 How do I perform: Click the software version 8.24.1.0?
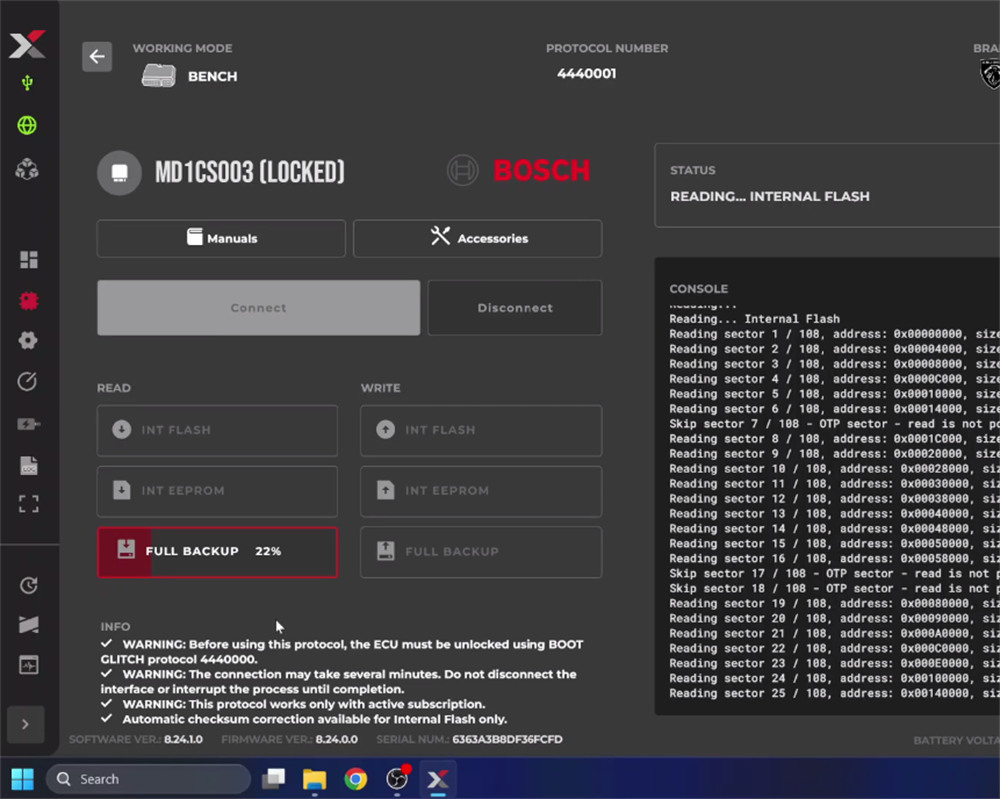coord(183,740)
